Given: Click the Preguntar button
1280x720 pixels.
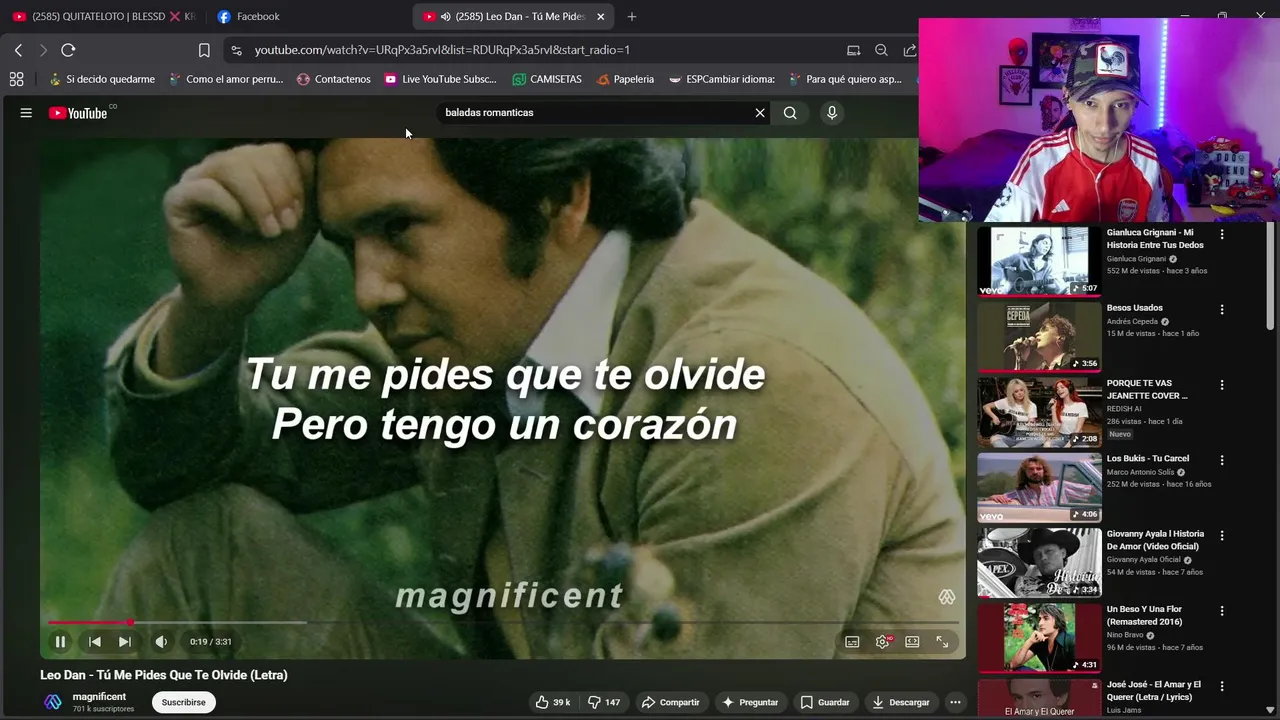Looking at the screenshot, I should [750, 702].
